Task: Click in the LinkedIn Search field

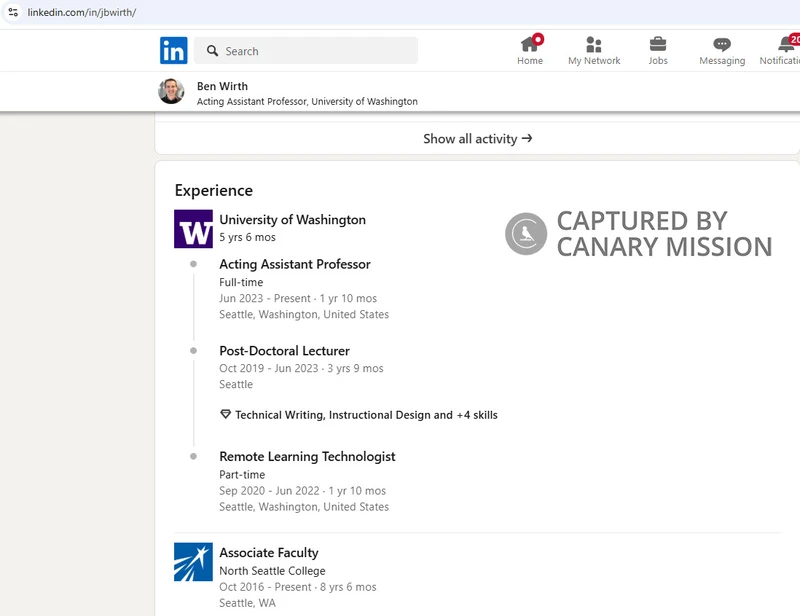Action: [306, 51]
